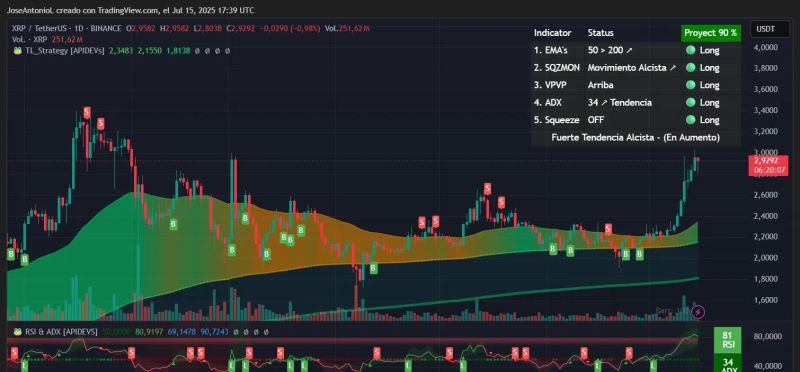Viewport: 800px width, 372px height.
Task: Click the Vol.251,62M value in header
Action: pyautogui.click(x=347, y=29)
